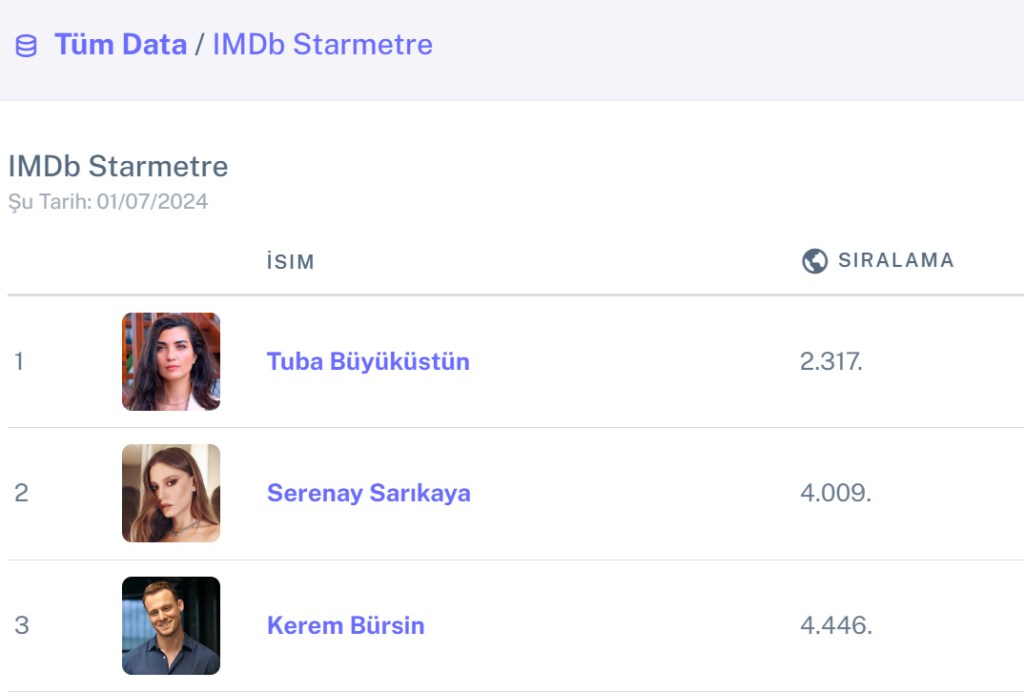Select the ranking value 4.446.
The image size is (1024, 692).
[836, 626]
